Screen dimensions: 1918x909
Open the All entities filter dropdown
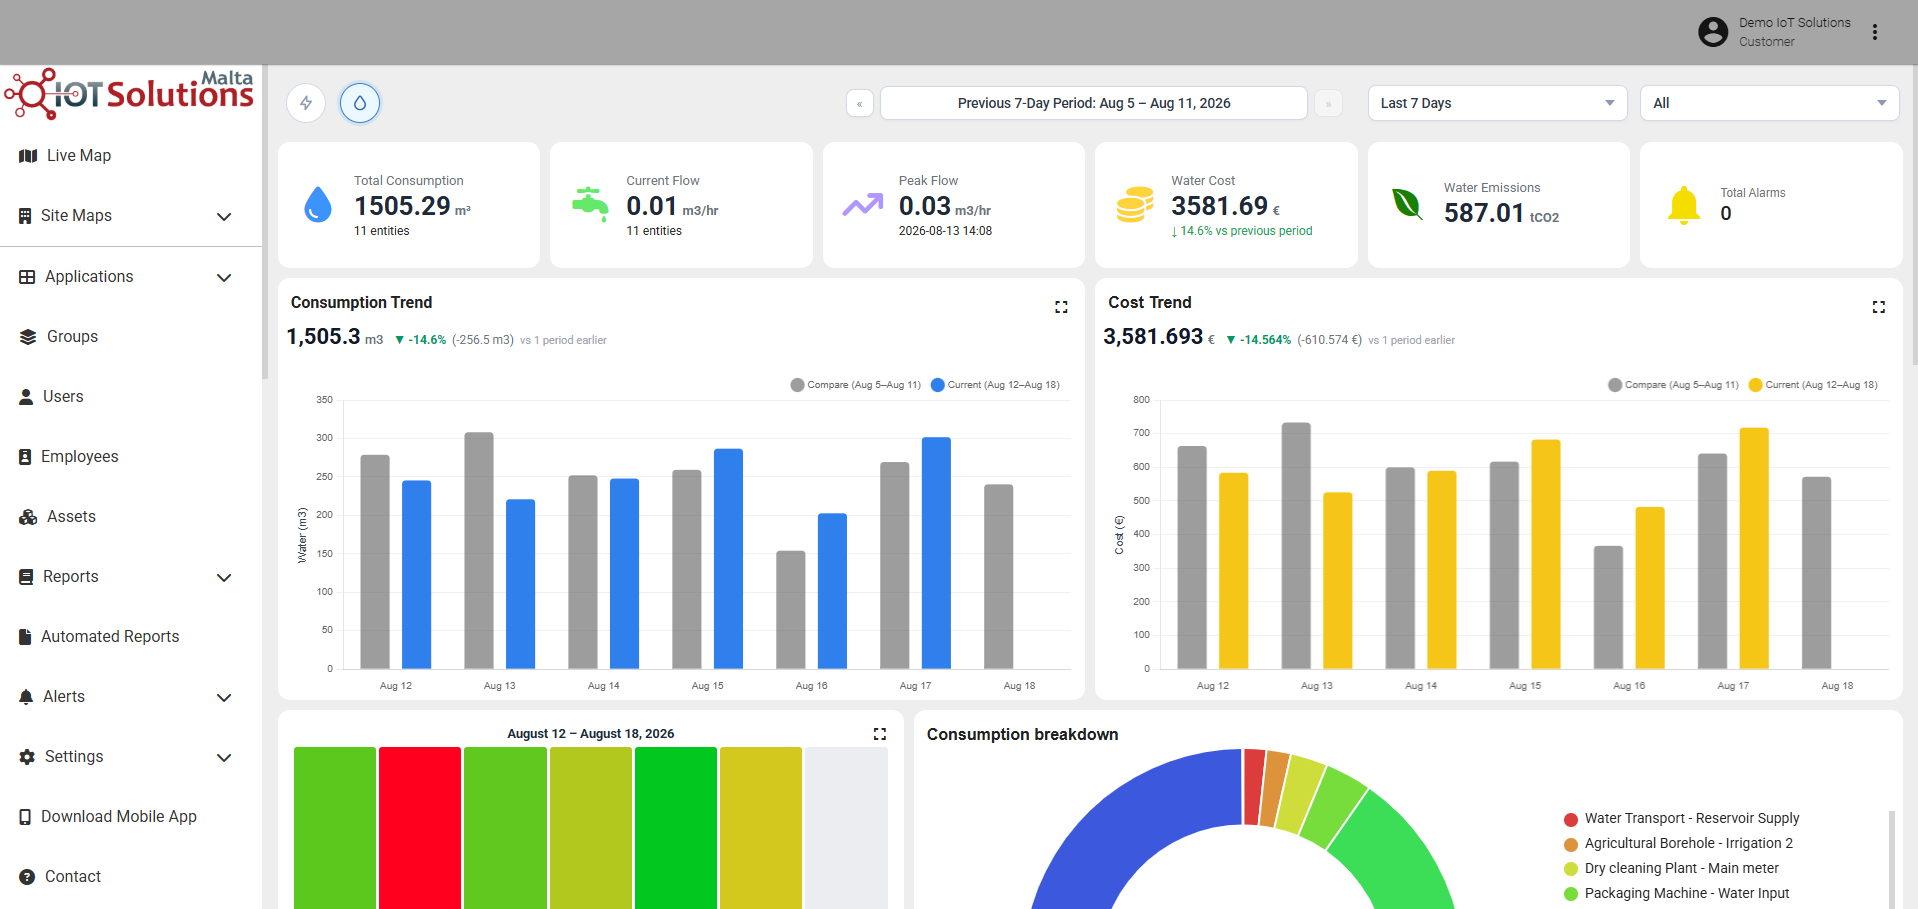1770,103
